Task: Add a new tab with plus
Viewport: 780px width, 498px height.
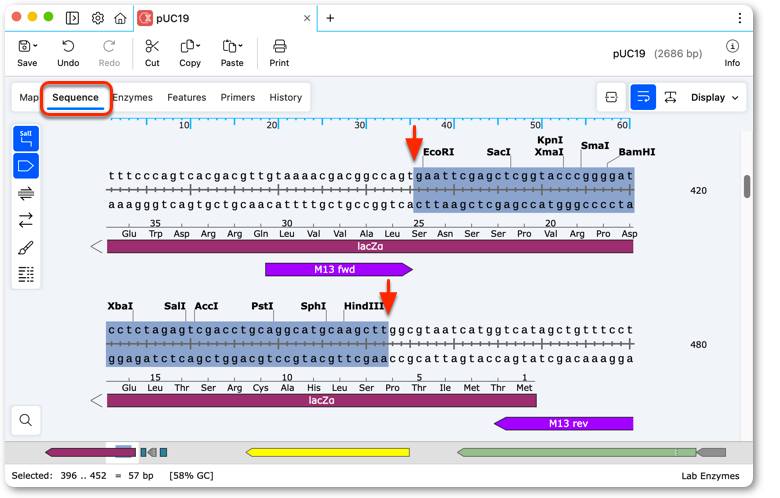Action: [x=330, y=18]
